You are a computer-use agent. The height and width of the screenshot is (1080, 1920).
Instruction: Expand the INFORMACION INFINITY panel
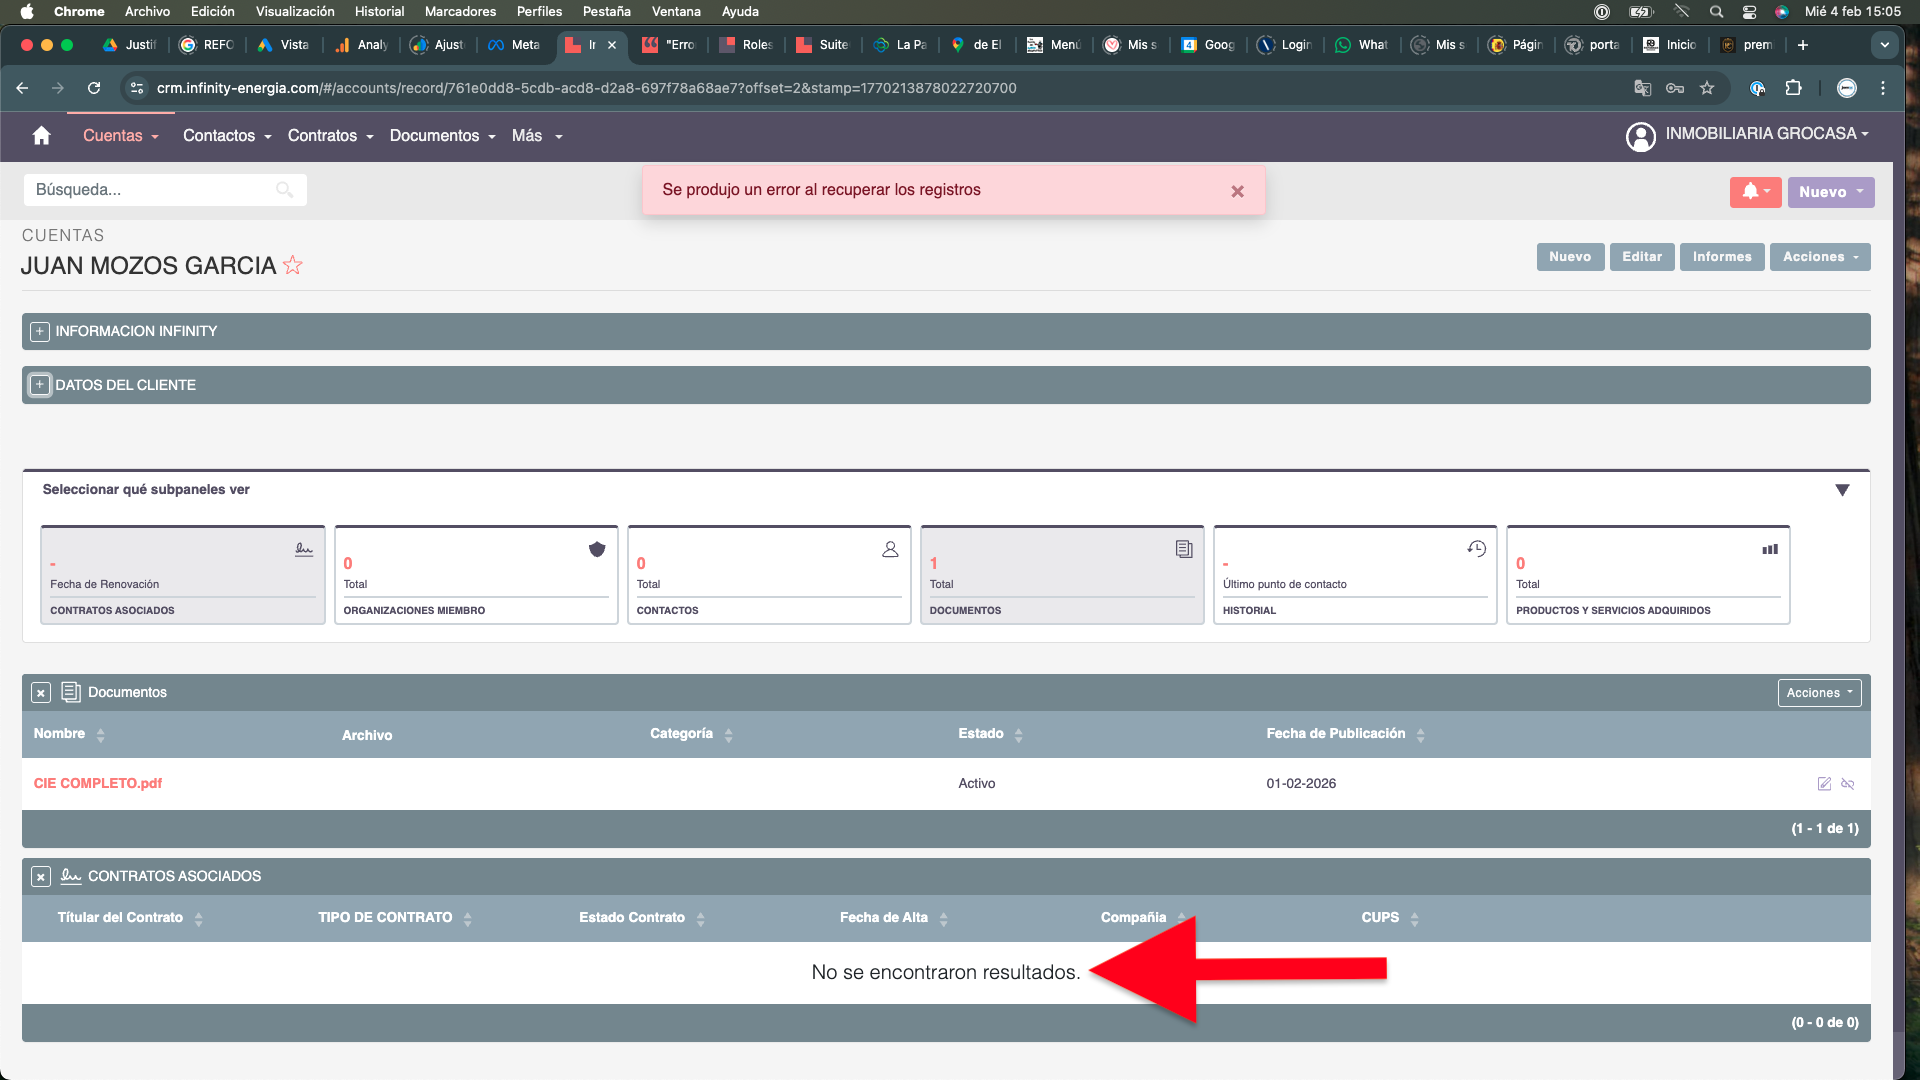[x=40, y=332]
